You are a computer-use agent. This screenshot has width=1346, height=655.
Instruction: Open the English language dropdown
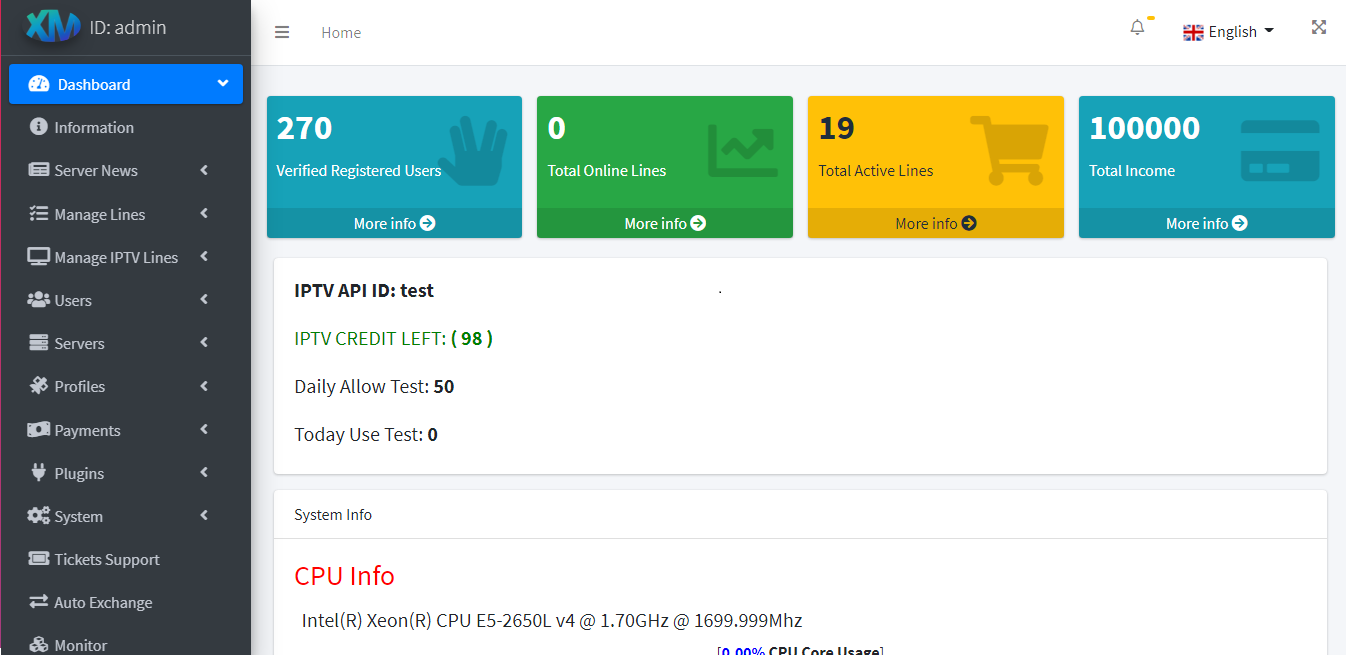coord(1229,32)
